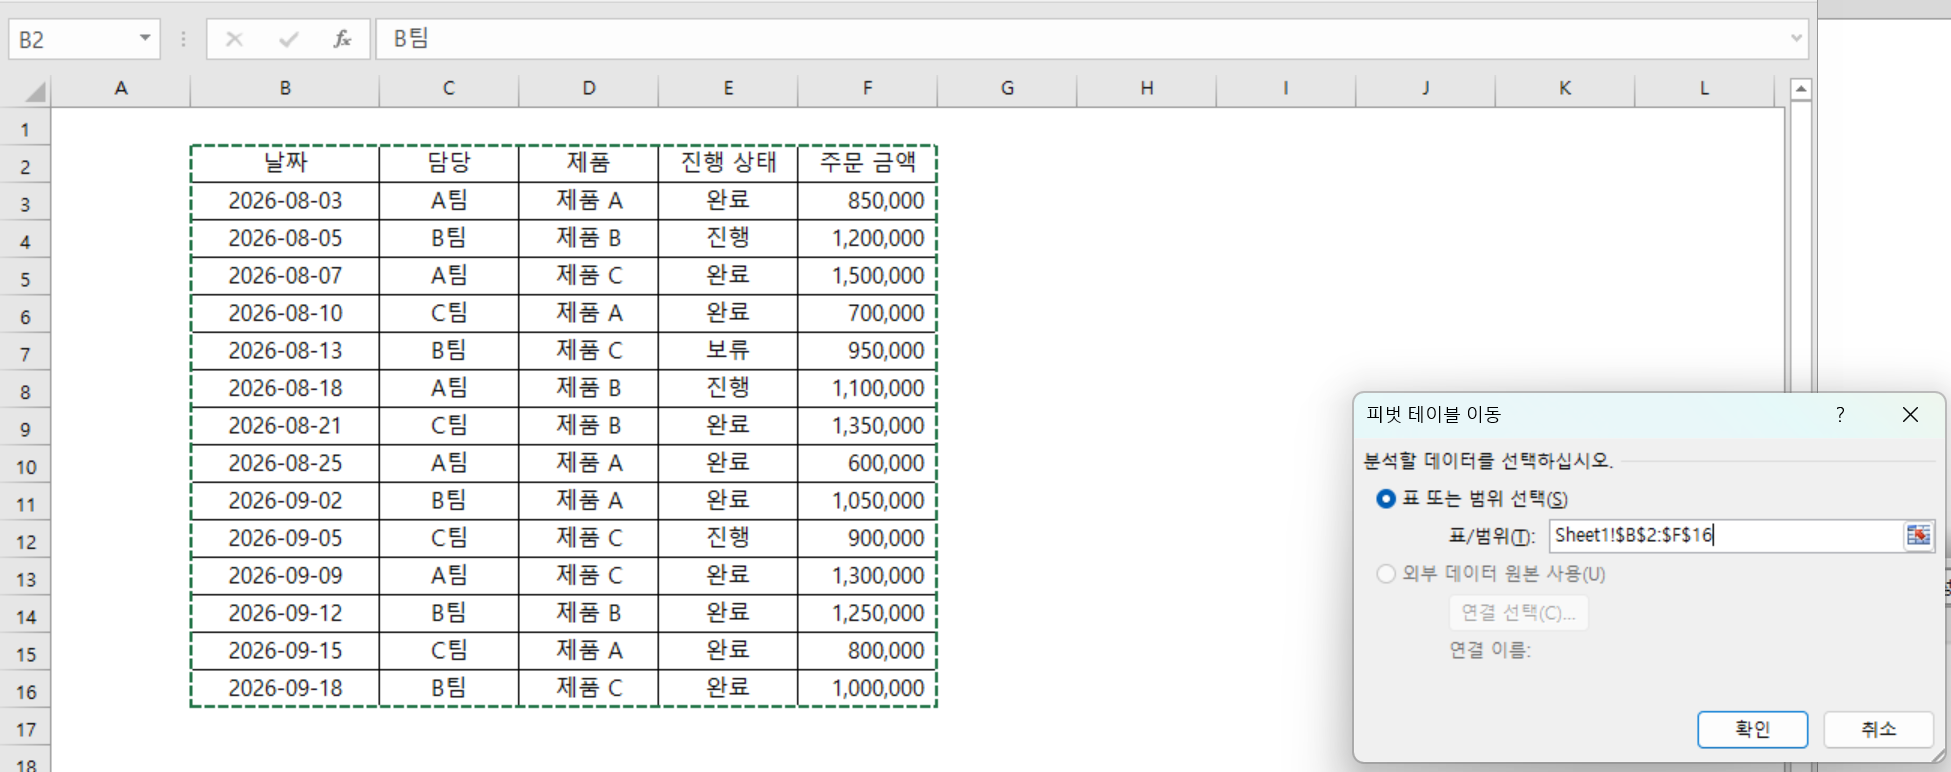The image size is (1951, 772).
Task: Click the date cell 2026-09-02
Action: 285,501
